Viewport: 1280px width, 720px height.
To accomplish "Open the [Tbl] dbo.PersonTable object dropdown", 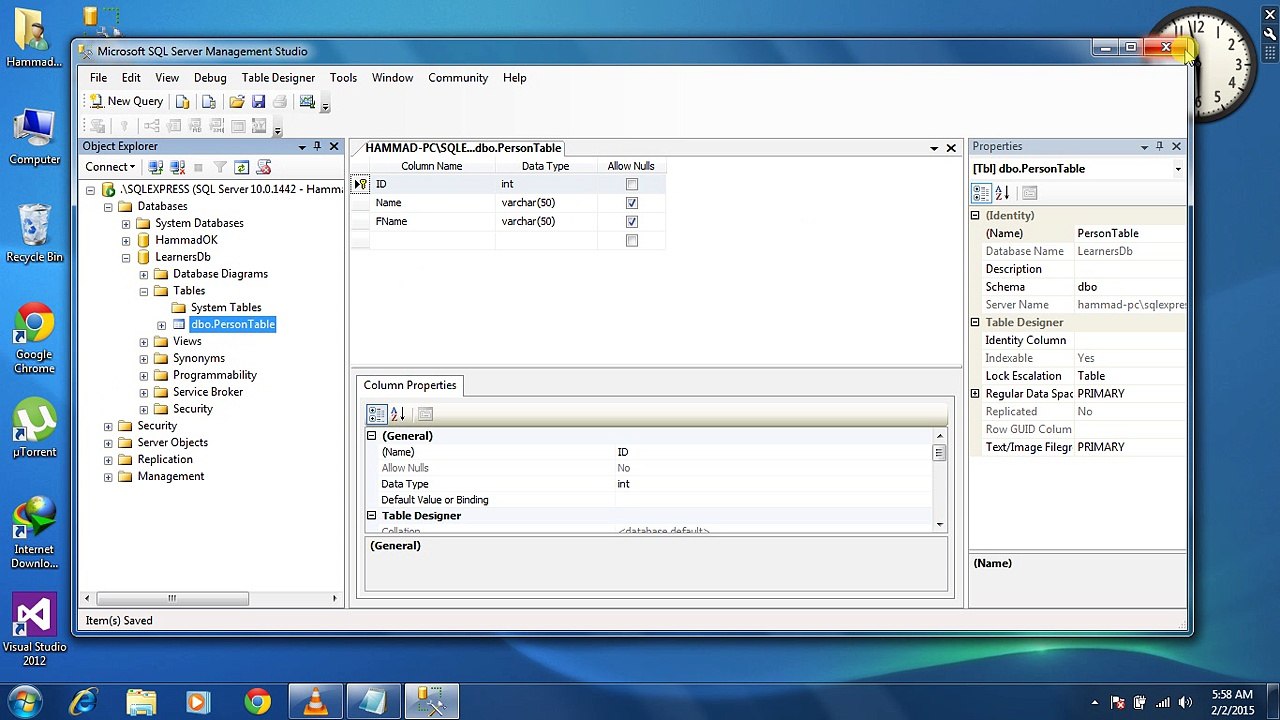I will click(1178, 169).
